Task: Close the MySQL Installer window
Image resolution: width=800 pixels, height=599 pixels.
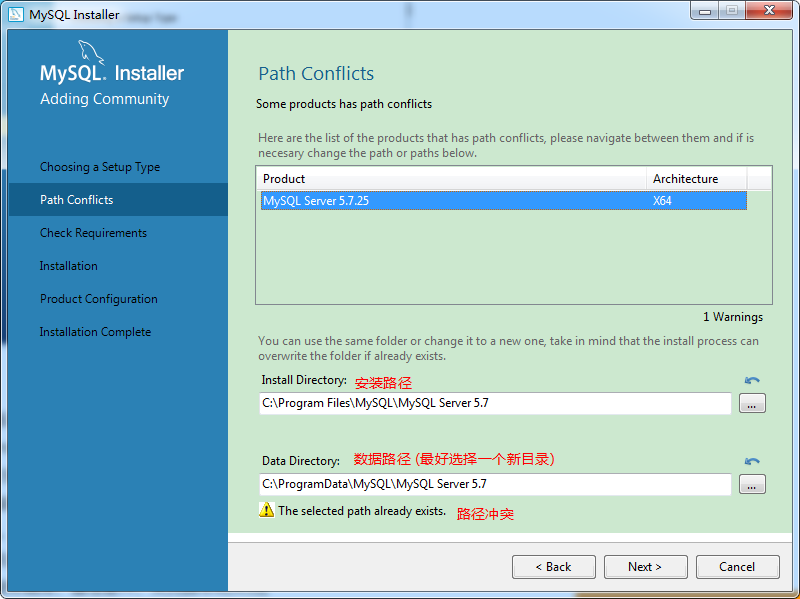Action: [x=770, y=10]
